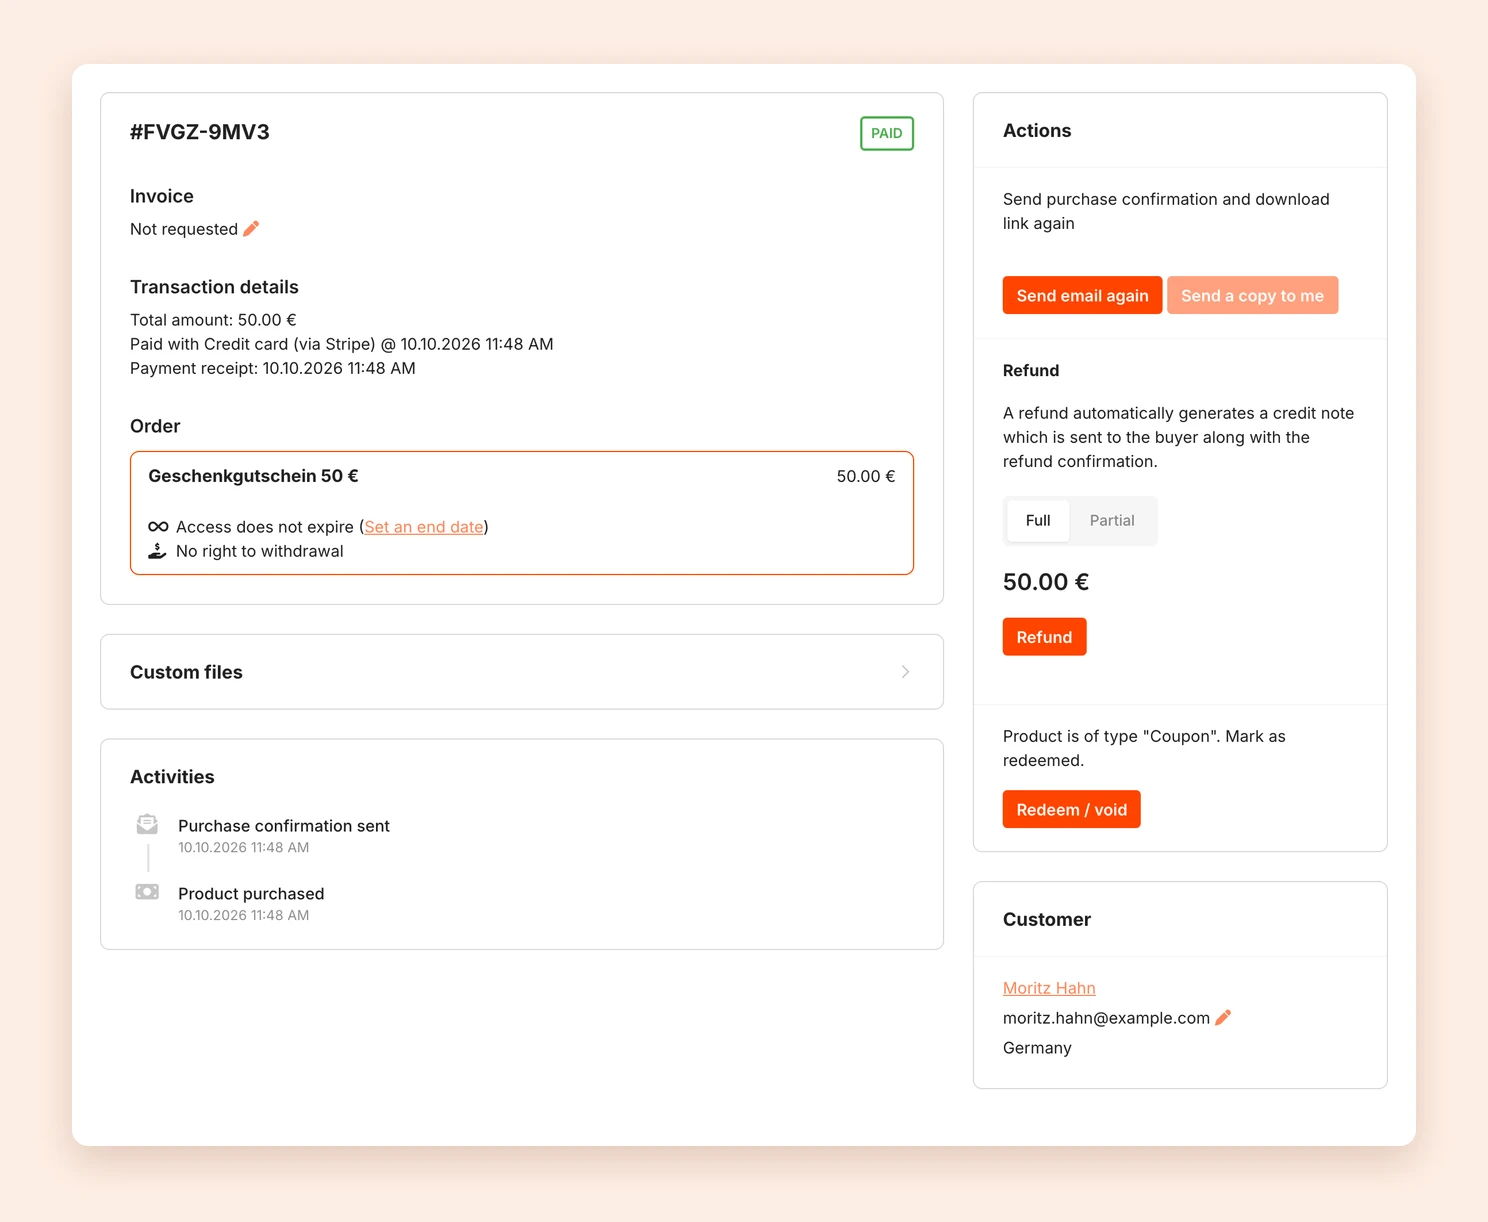Click Redeem / void button
This screenshot has width=1488, height=1222.
[x=1071, y=809]
